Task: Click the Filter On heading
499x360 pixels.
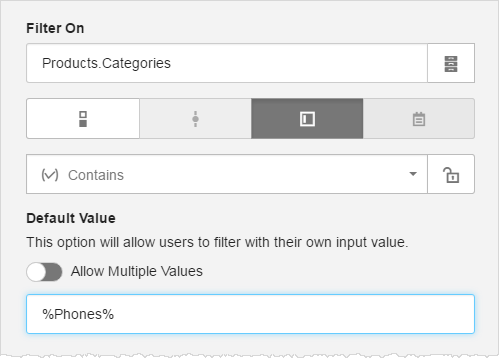Action: point(55,28)
